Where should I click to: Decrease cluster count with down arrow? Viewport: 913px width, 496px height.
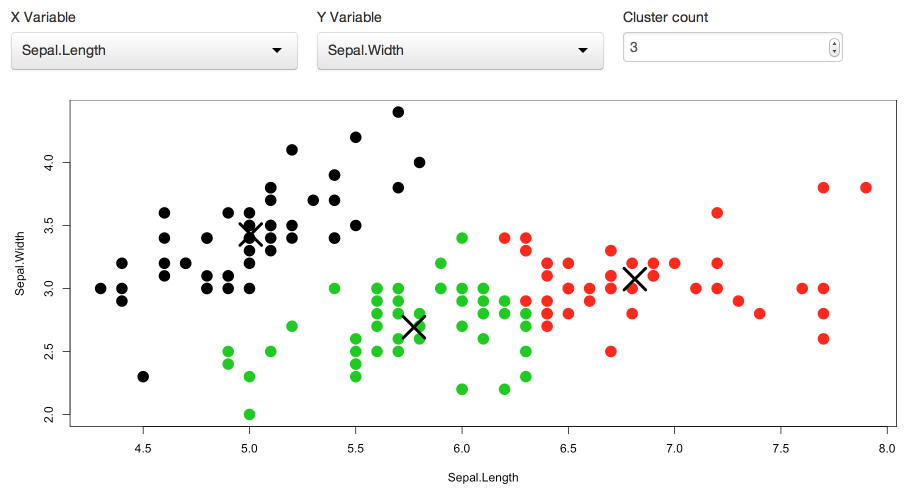click(834, 52)
